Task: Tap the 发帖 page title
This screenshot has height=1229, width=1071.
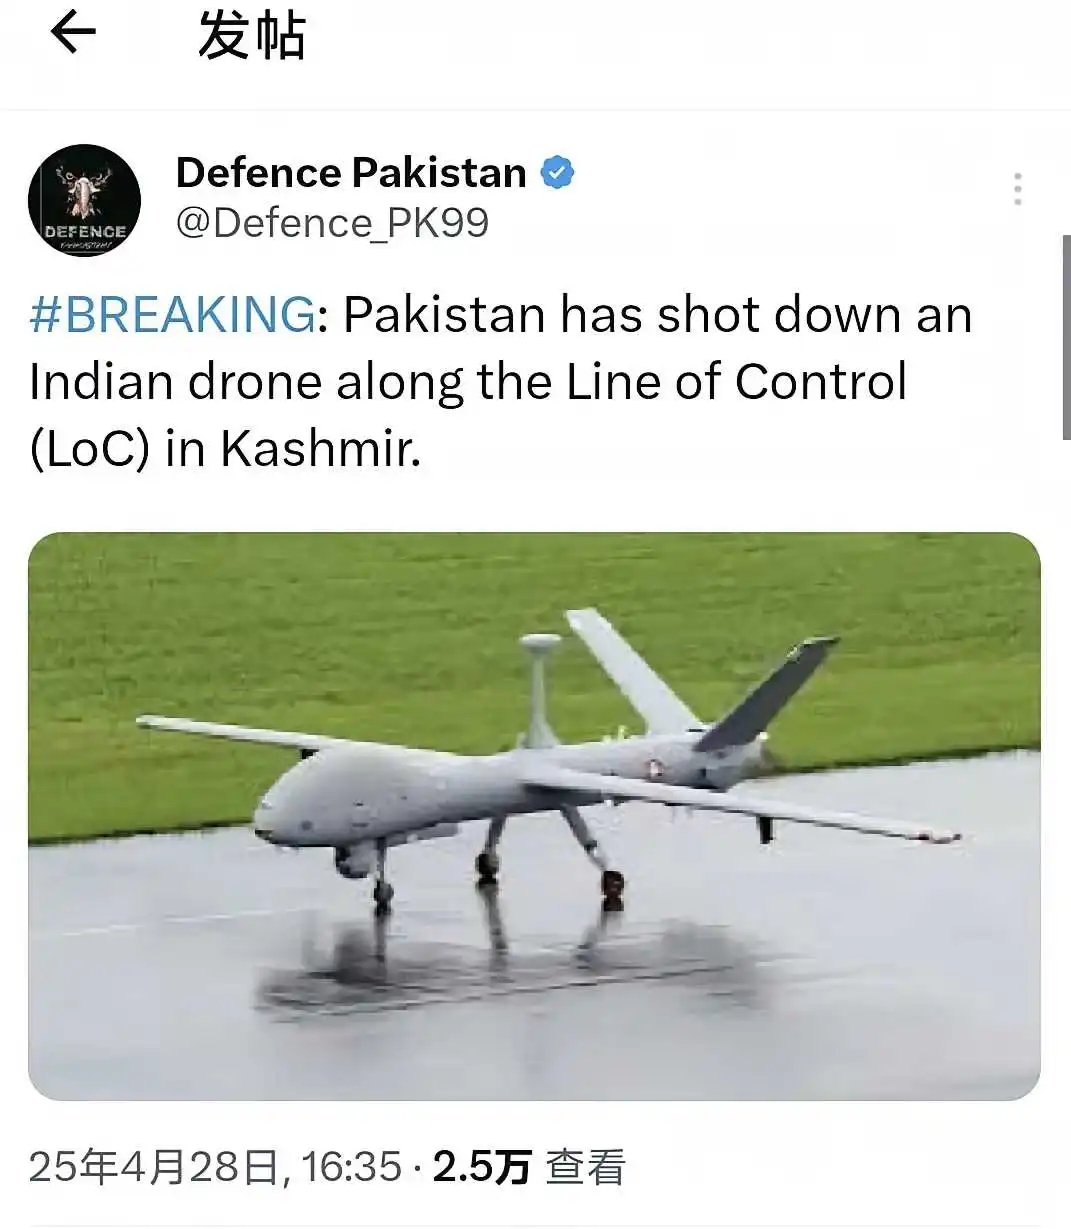Action: 251,38
